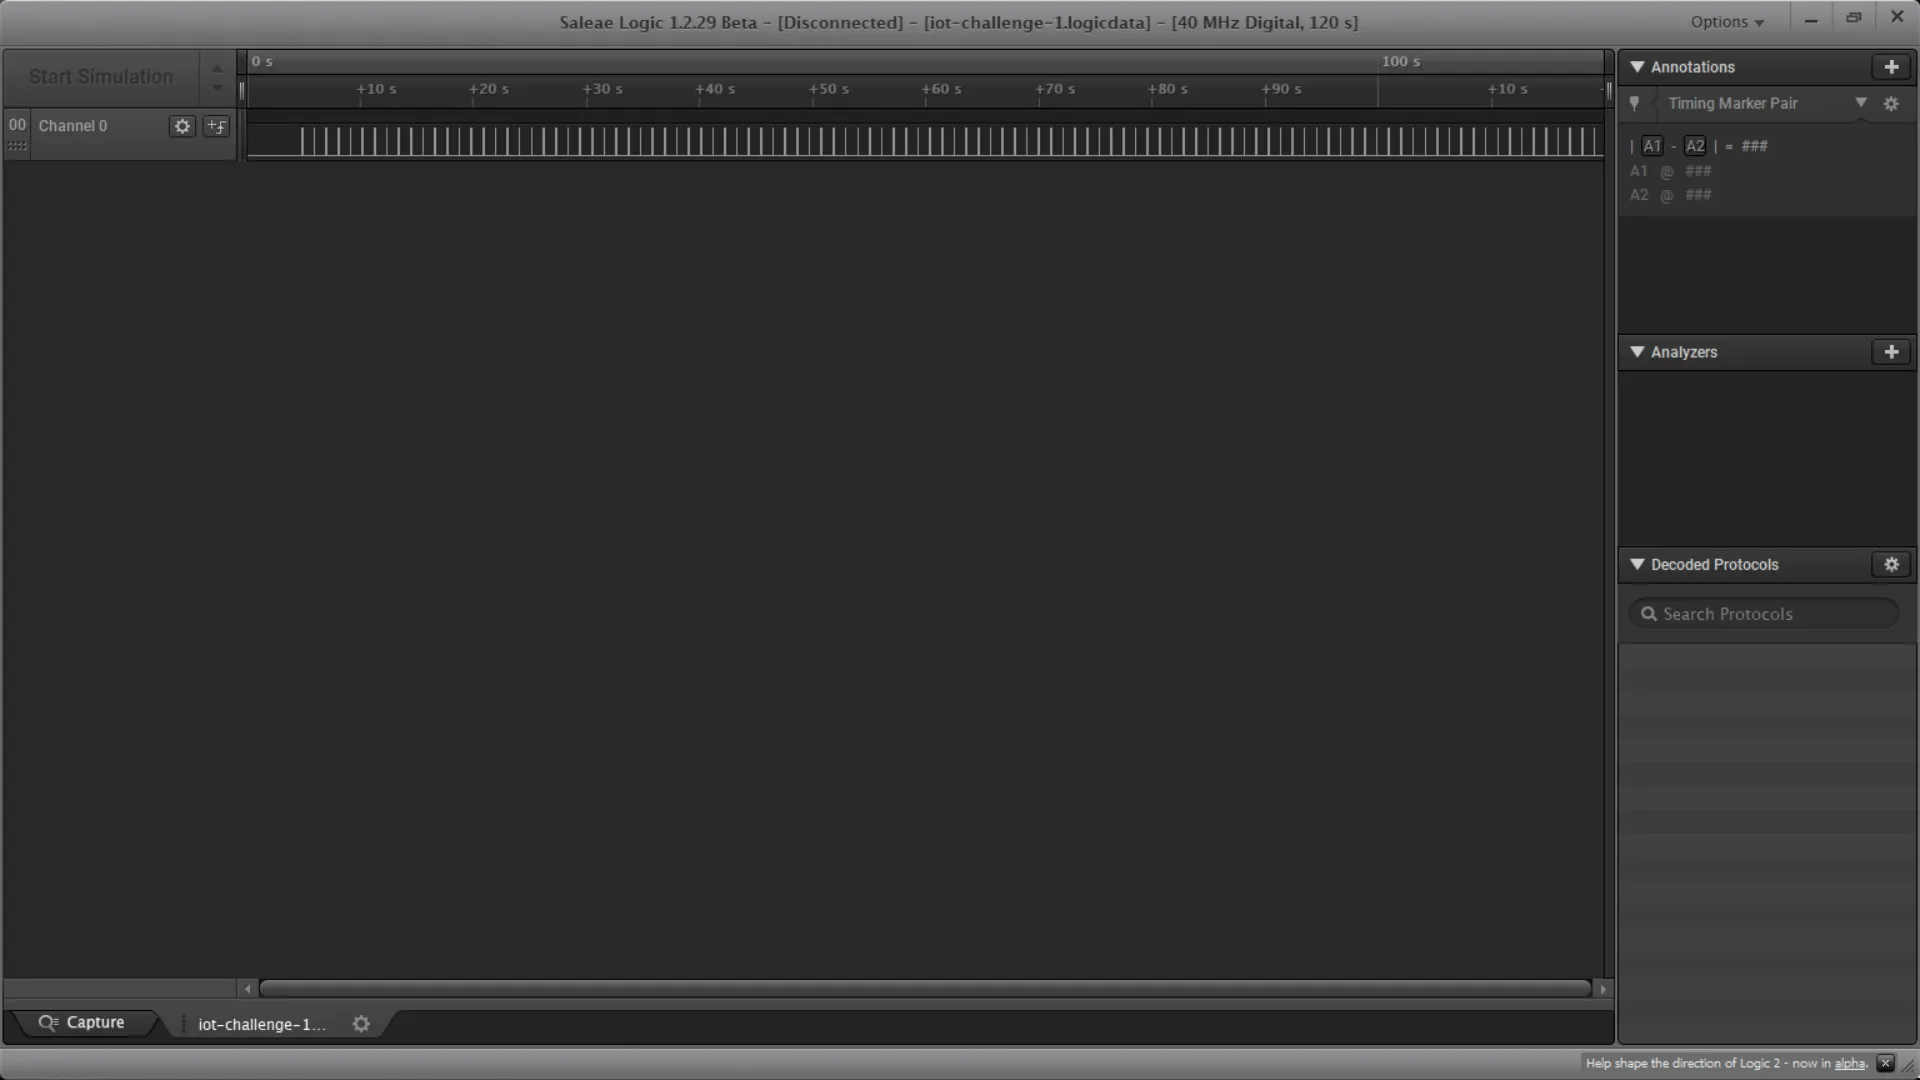Click the marker pin icon in Annotations
Viewport: 1920px width, 1080px height.
pos(1635,104)
